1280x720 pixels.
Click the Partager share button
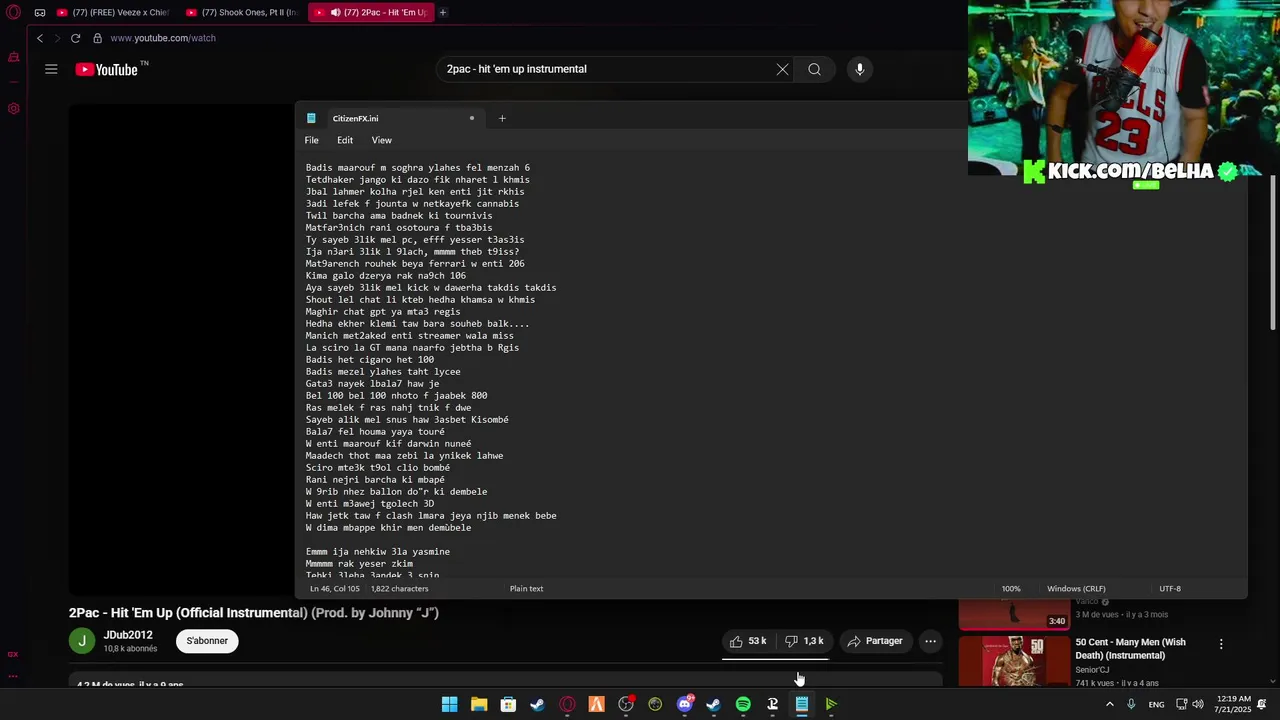874,641
